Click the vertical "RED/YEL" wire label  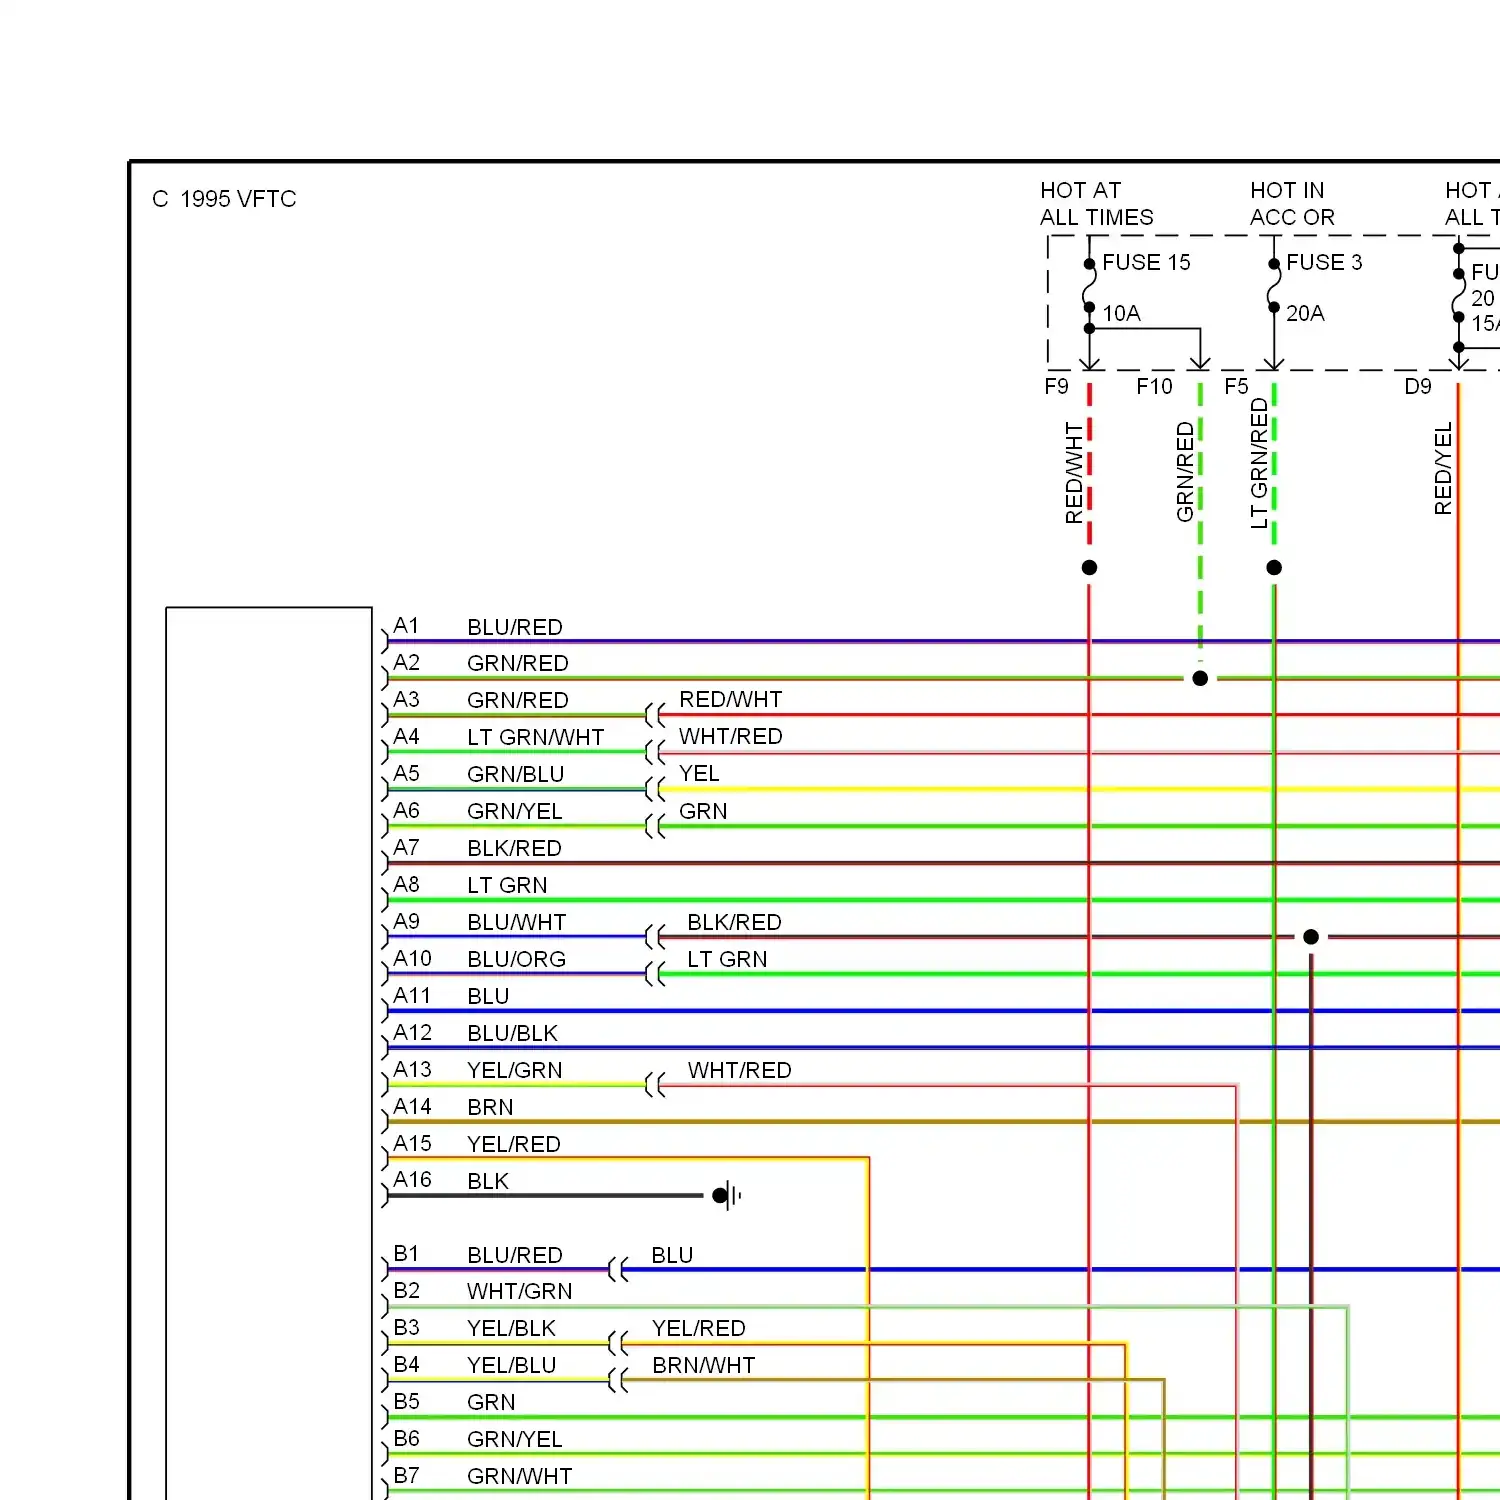pyautogui.click(x=1443, y=469)
